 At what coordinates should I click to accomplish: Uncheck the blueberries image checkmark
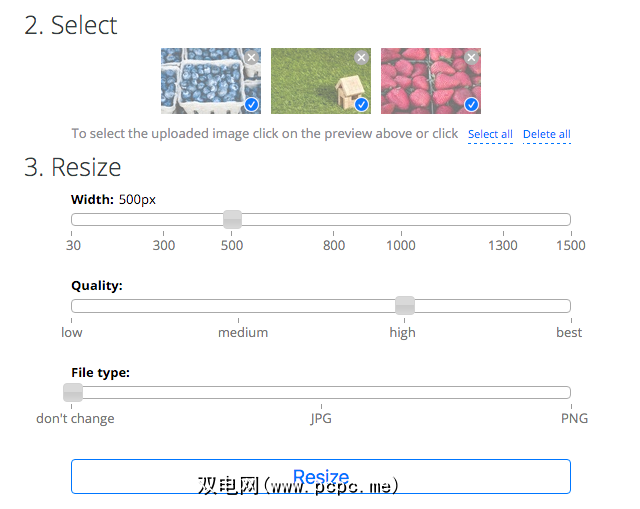click(251, 104)
